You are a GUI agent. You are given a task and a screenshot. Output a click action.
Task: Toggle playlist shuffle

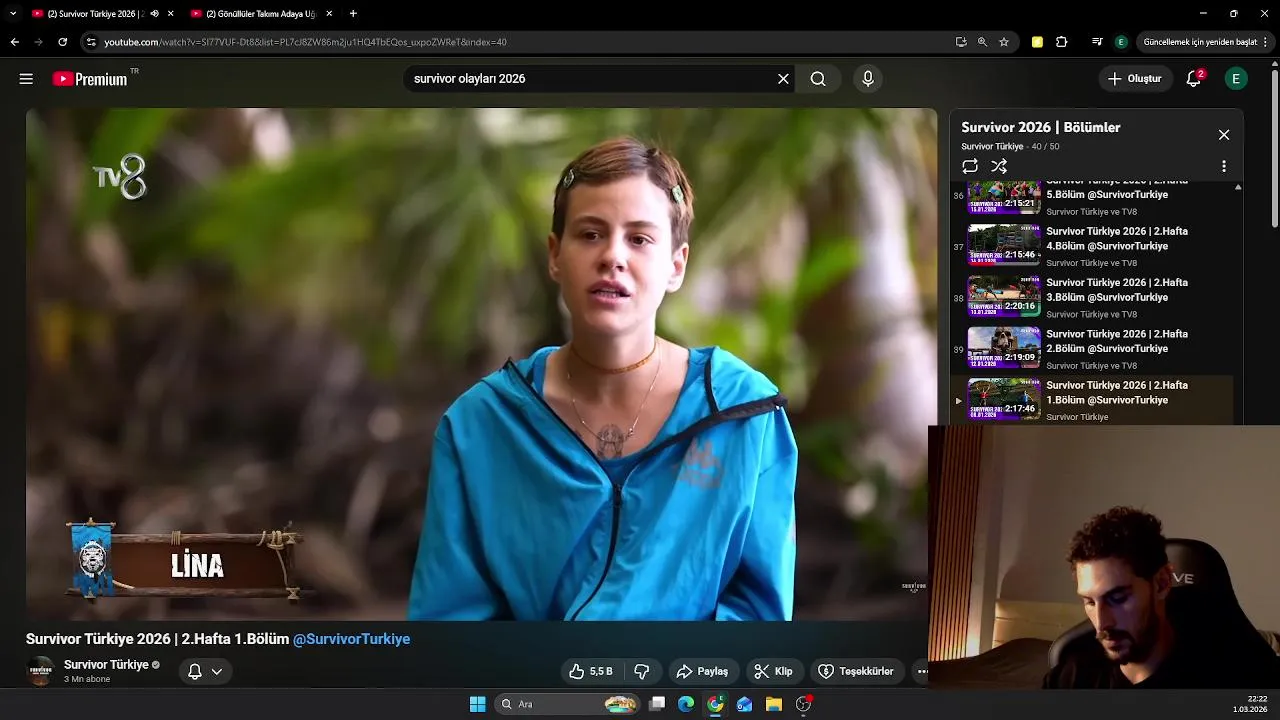pos(999,166)
